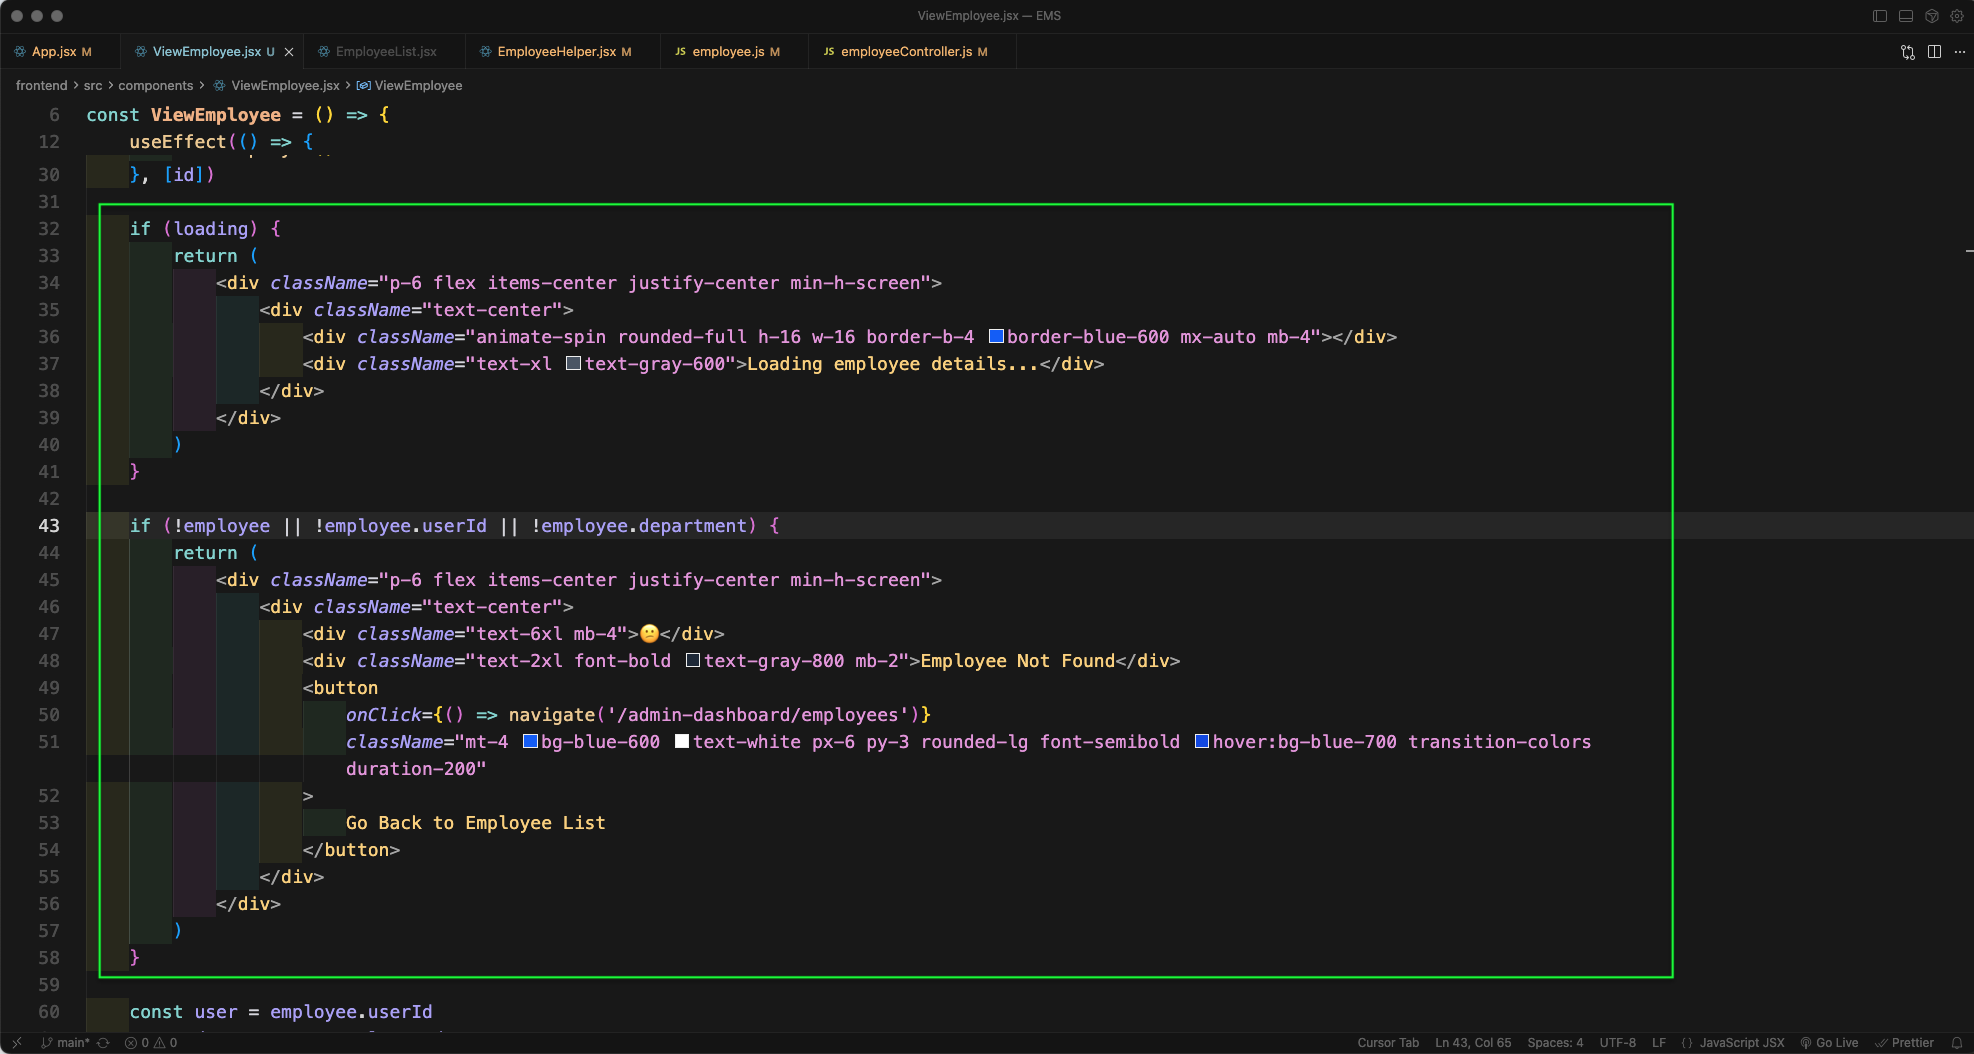Click on 'Go Back to Employee List' text
1974x1054 pixels.
click(475, 823)
